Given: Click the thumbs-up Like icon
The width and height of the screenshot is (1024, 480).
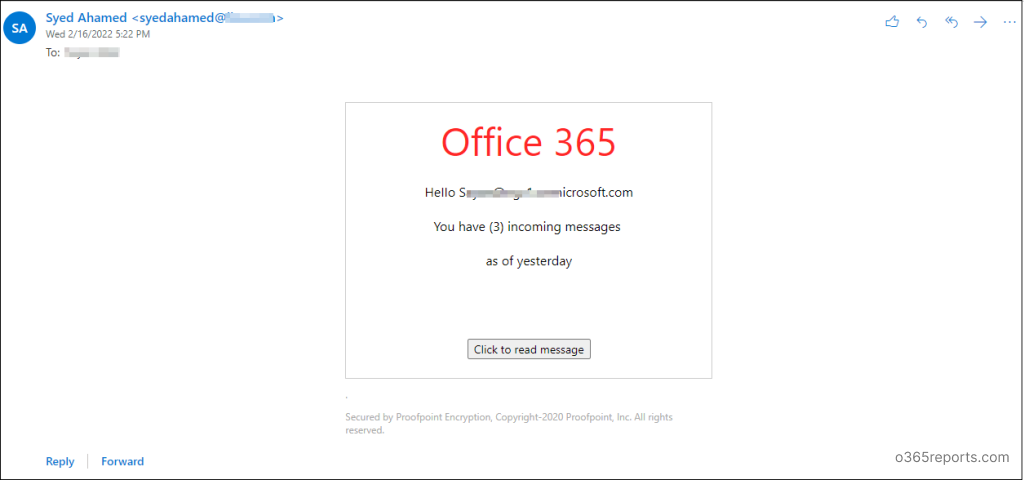Looking at the screenshot, I should tap(892, 22).
